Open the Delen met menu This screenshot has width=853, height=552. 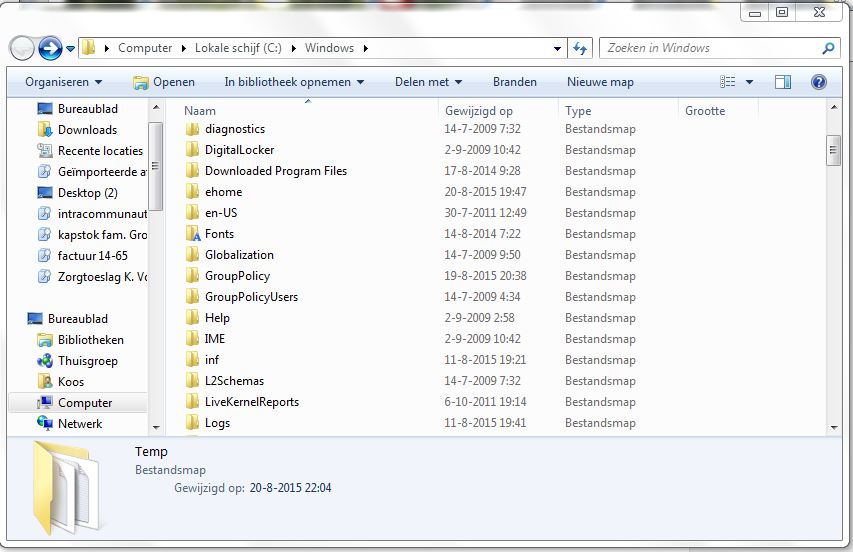(x=428, y=82)
